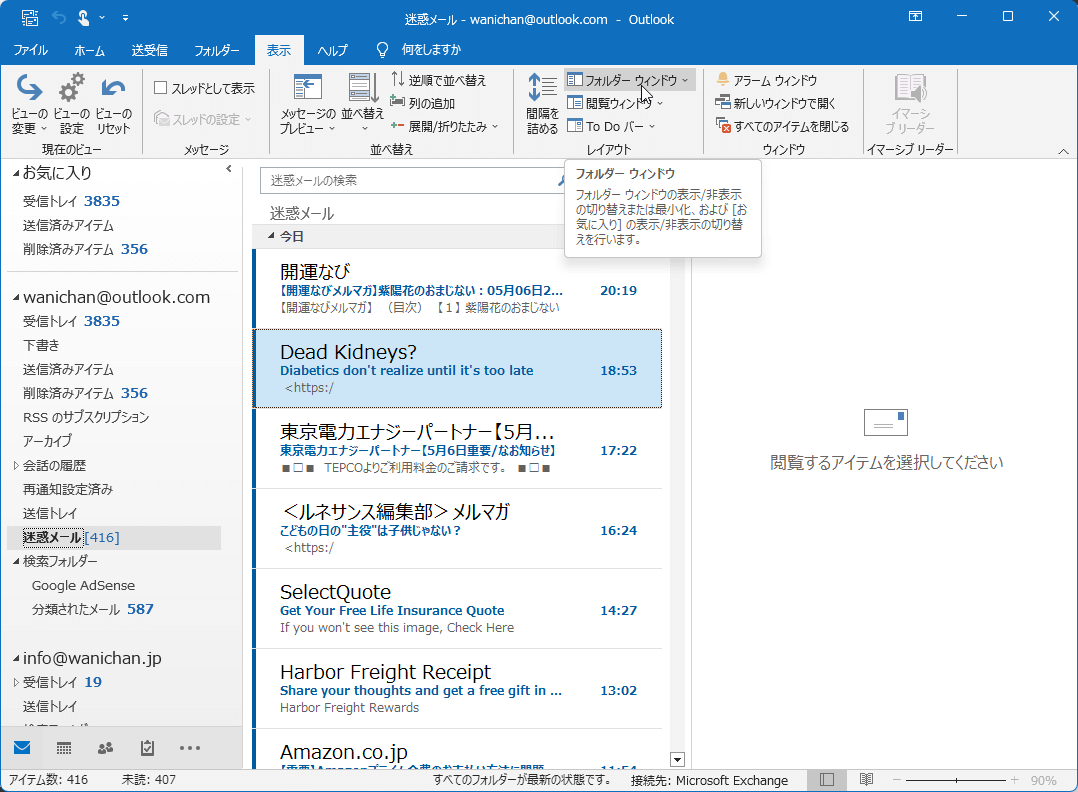Click Reverse Sort (逆順で並べ替え) button
Viewport: 1078px width, 792px height.
(439, 80)
